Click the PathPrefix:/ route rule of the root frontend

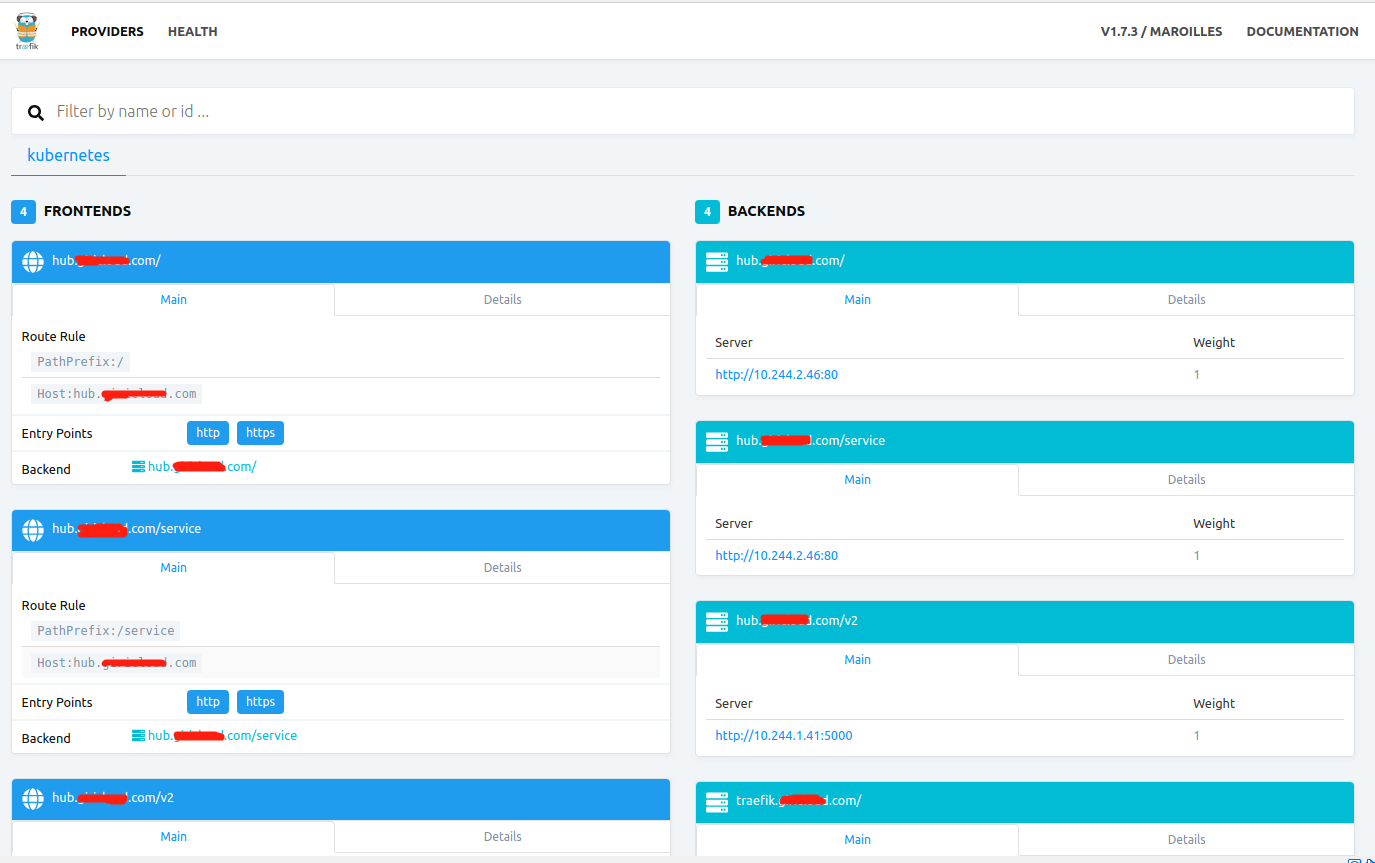[x=82, y=362]
